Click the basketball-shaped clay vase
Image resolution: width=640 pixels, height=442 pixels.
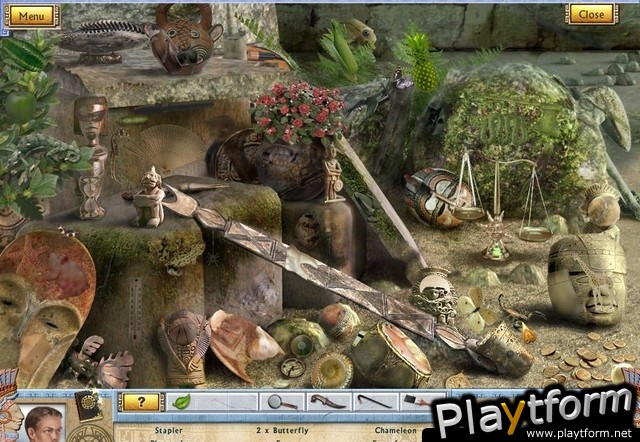pyautogui.click(x=184, y=347)
